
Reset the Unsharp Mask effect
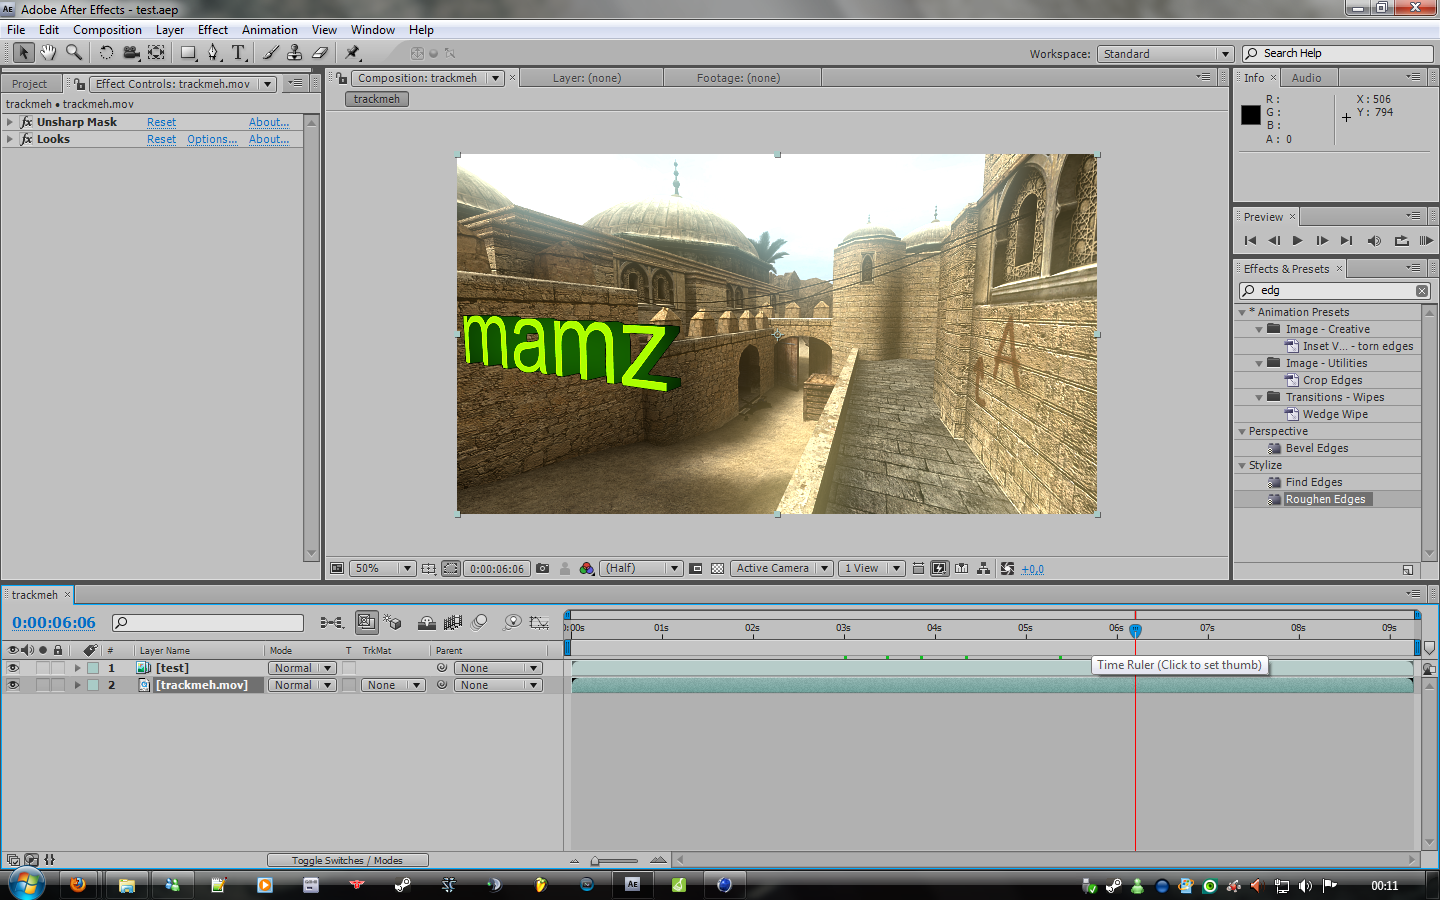[161, 122]
